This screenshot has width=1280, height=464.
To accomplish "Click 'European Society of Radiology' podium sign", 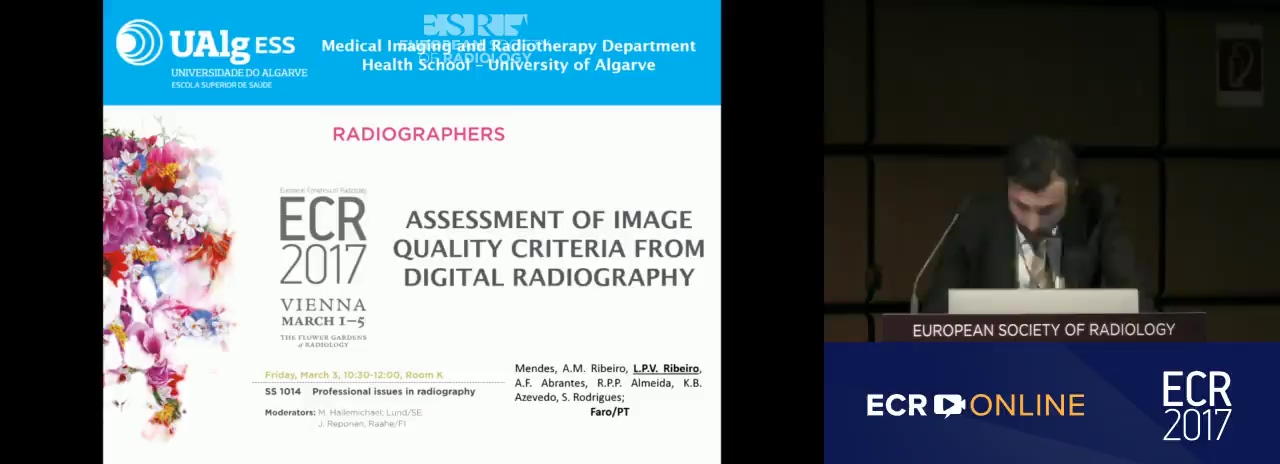I will tap(1043, 329).
